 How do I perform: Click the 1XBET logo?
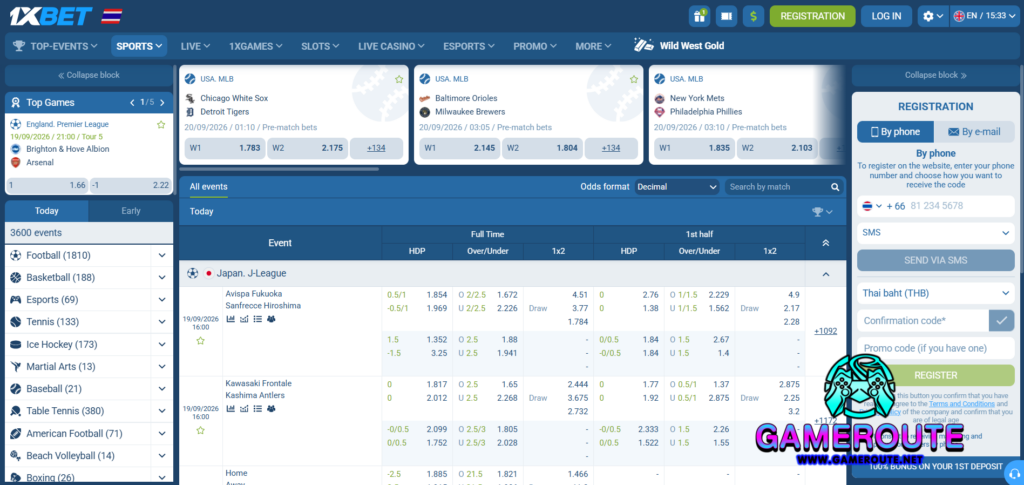click(51, 16)
